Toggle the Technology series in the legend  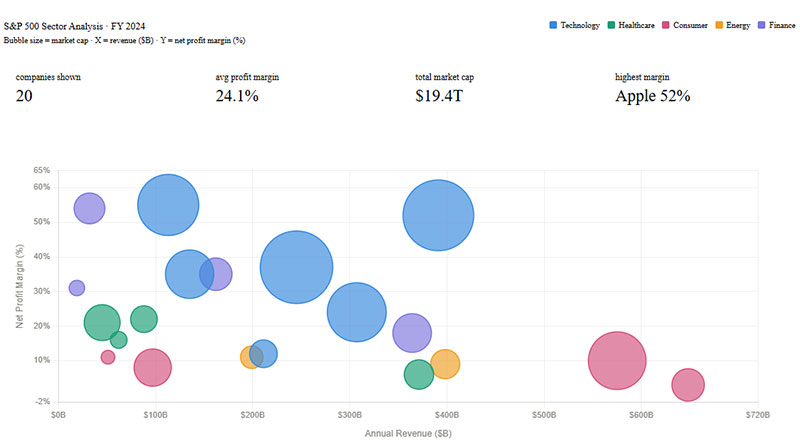(581, 24)
